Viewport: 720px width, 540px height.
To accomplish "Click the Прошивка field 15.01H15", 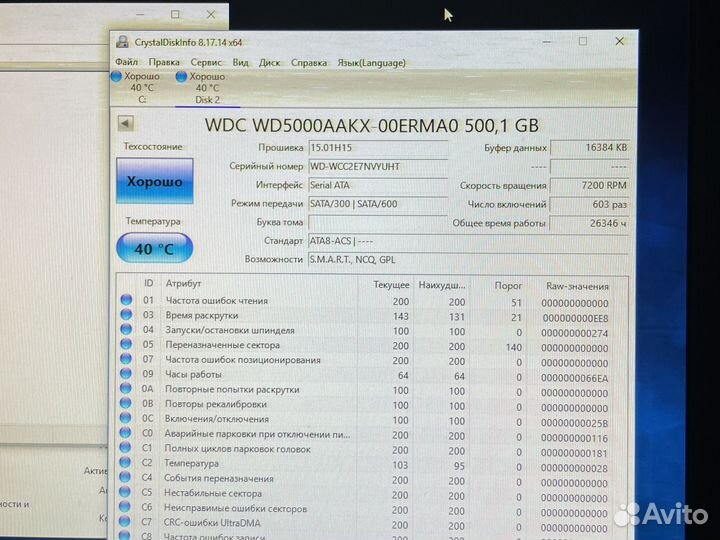I will tap(378, 148).
